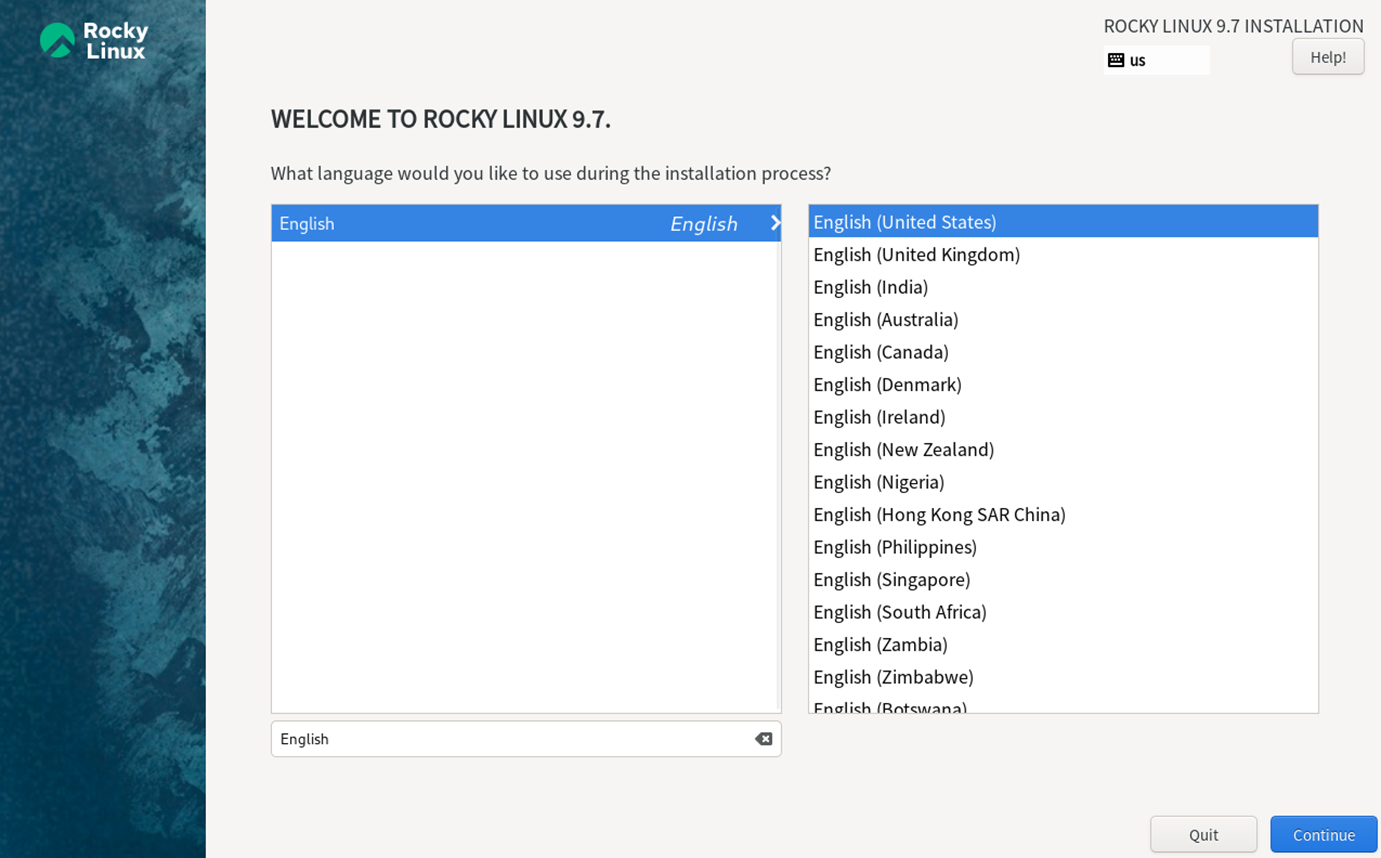Viewport: 1381px width, 858px height.
Task: Select English (Zimbabwe) locale
Action: click(1063, 677)
